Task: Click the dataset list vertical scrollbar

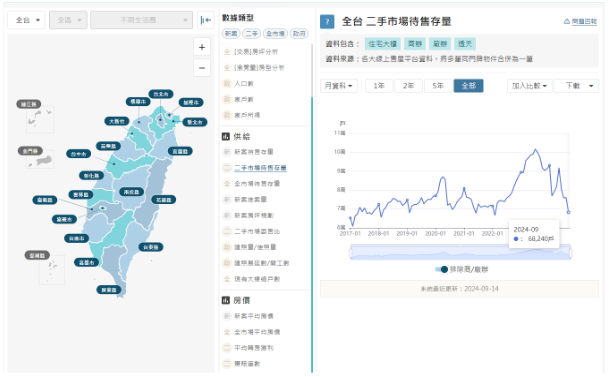Action: (311, 235)
